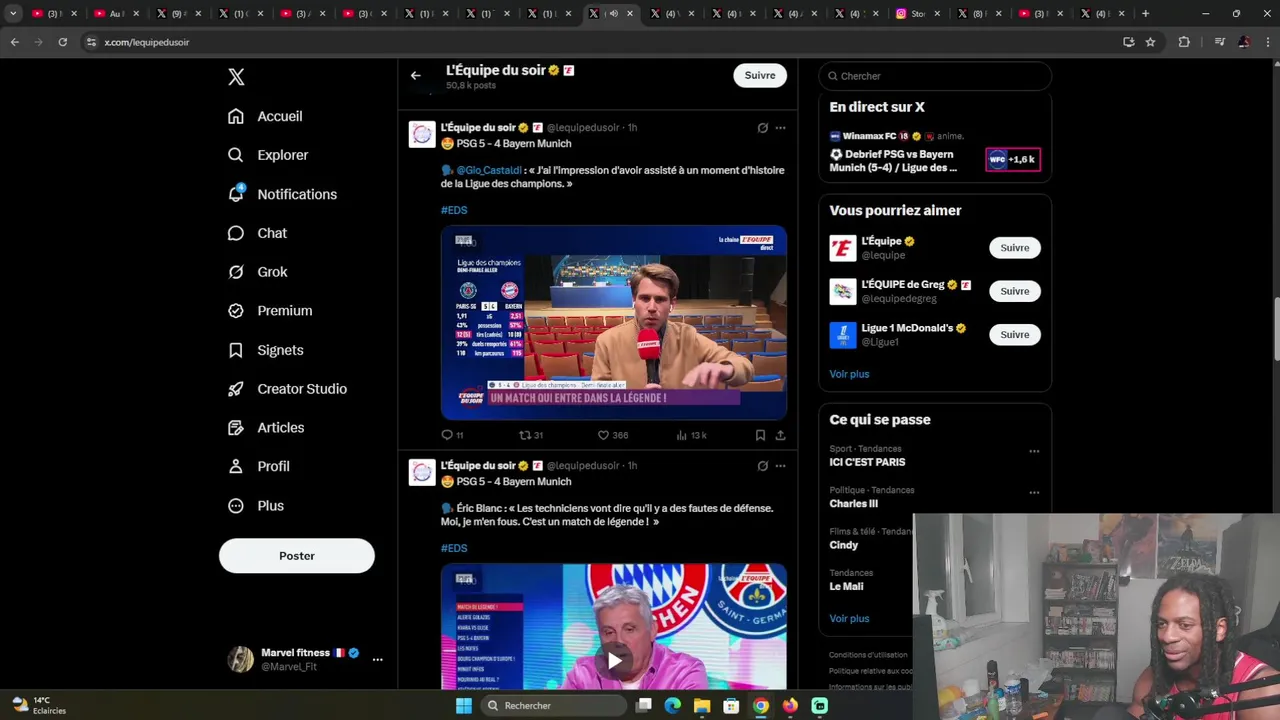The width and height of the screenshot is (1280, 720).
Task: Reply to tweet with 11 comments
Action: click(452, 435)
